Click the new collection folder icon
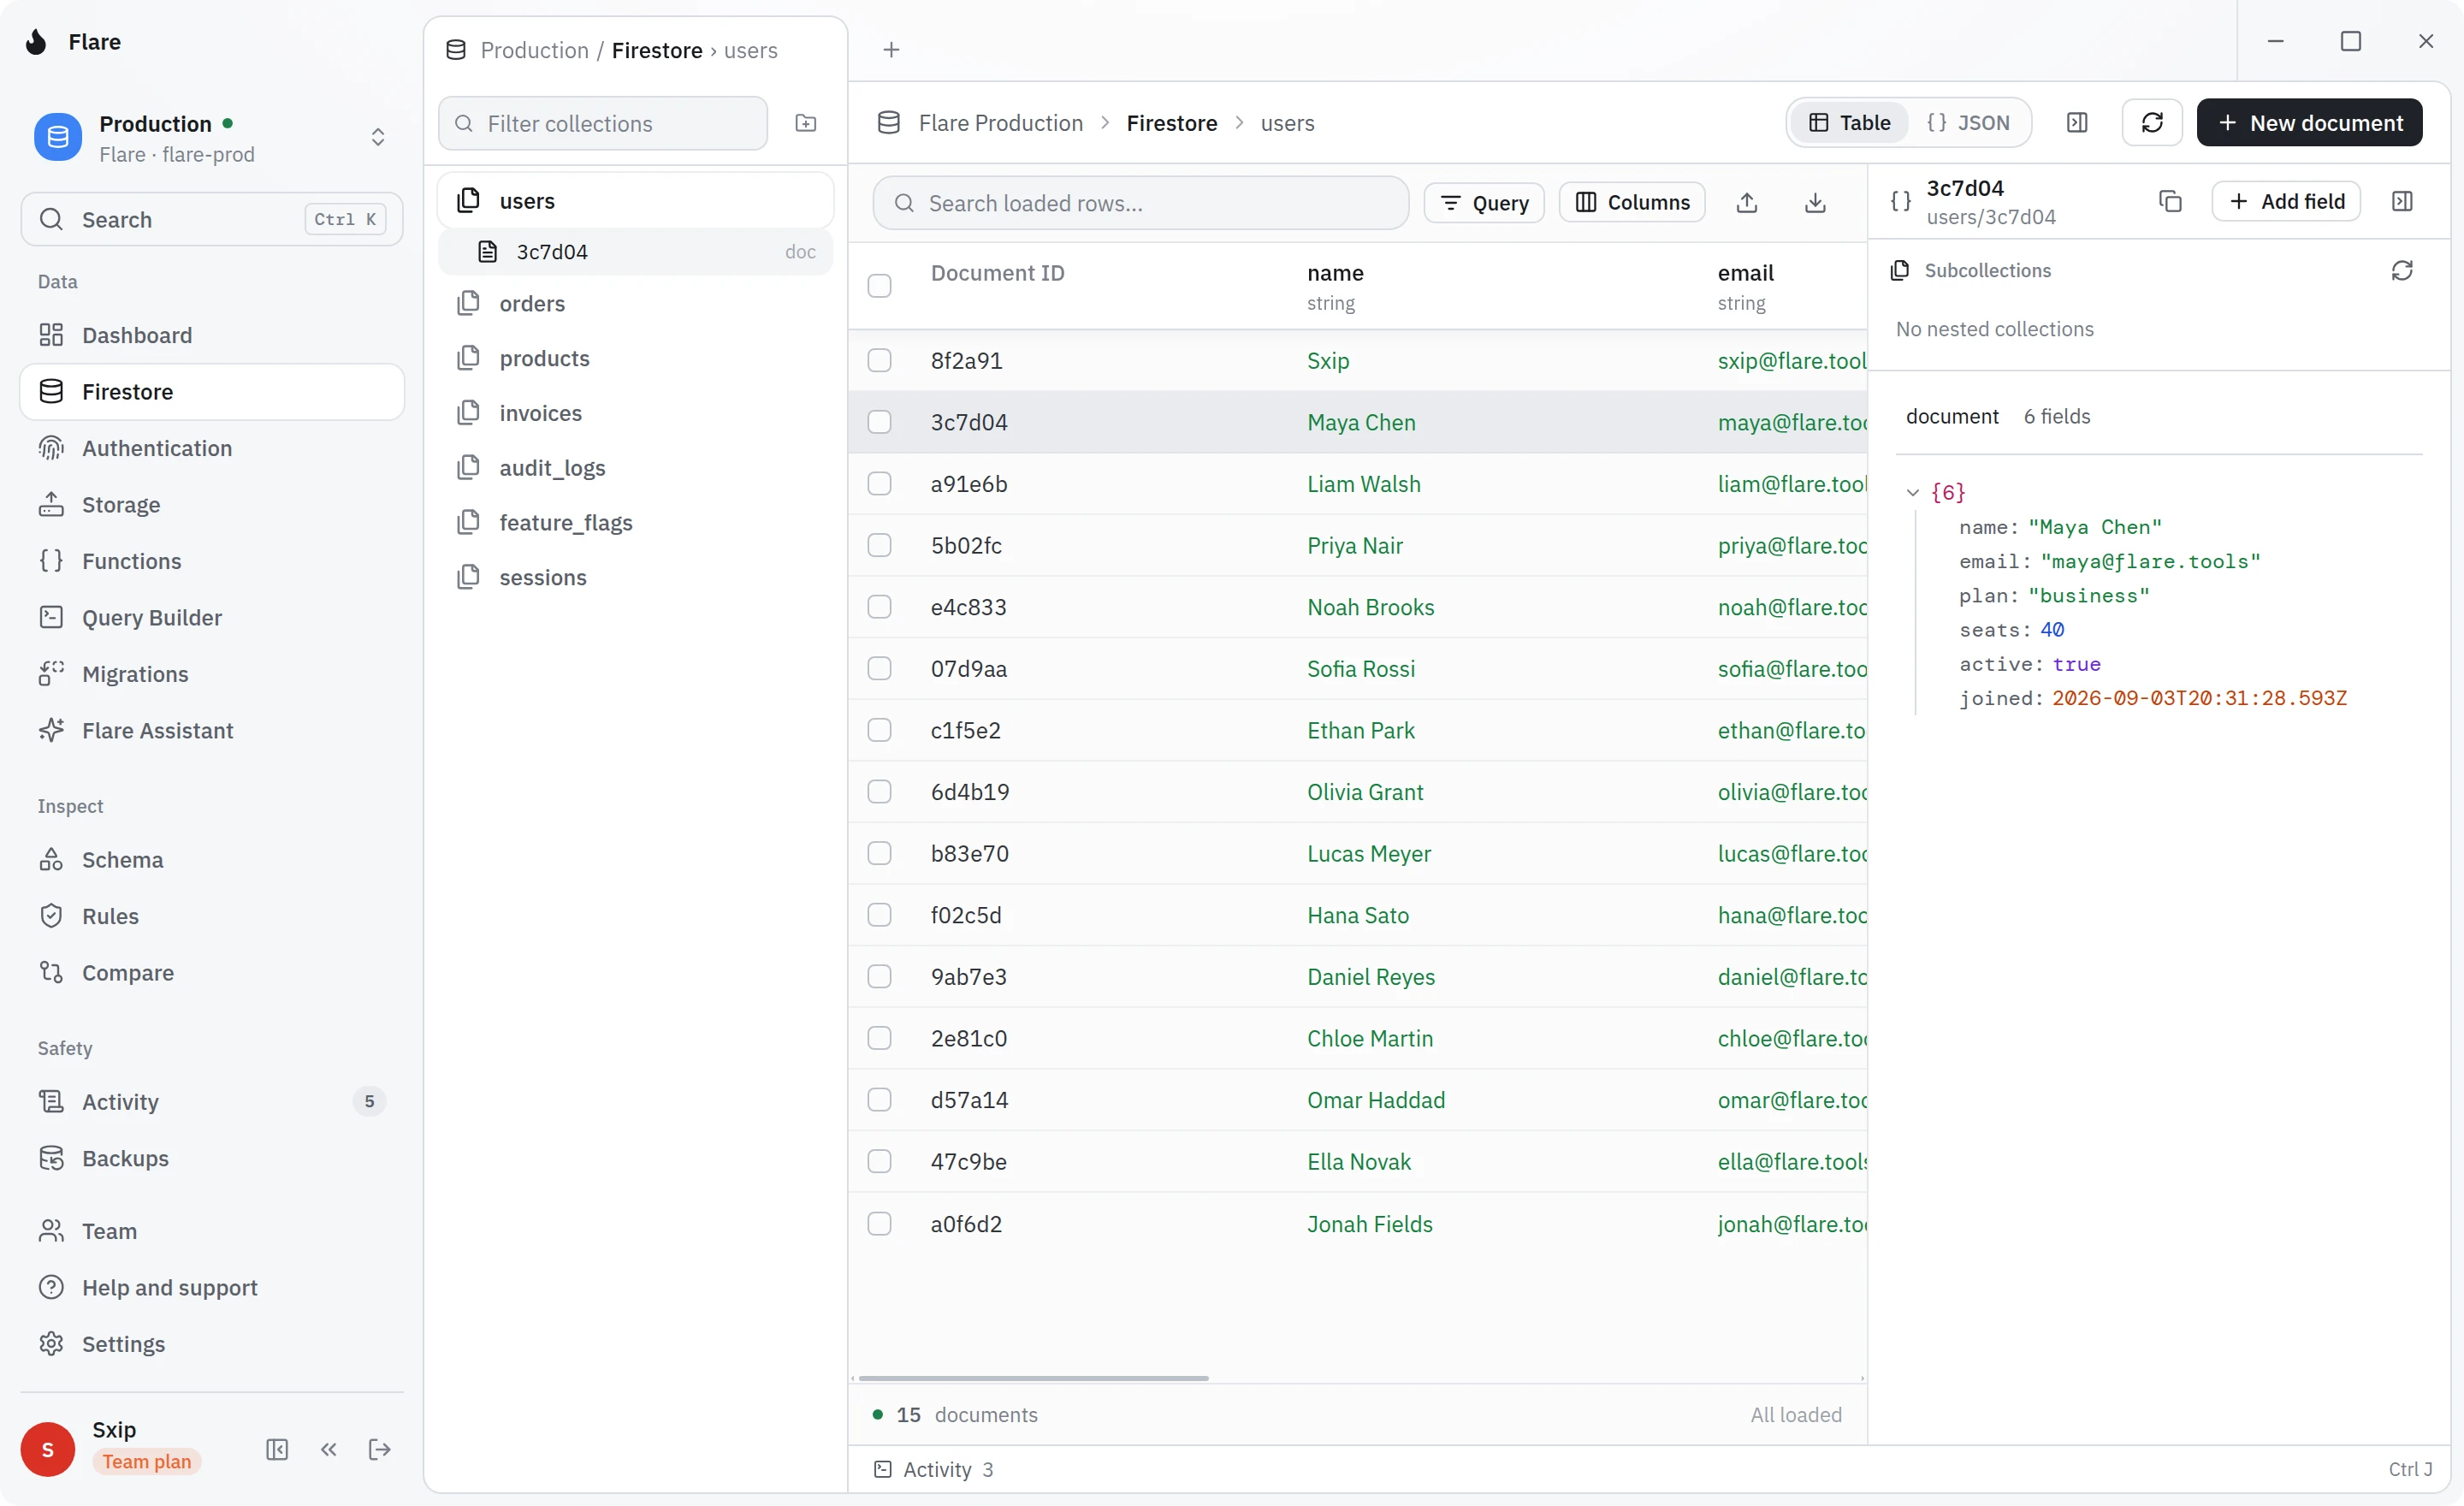 [x=806, y=123]
